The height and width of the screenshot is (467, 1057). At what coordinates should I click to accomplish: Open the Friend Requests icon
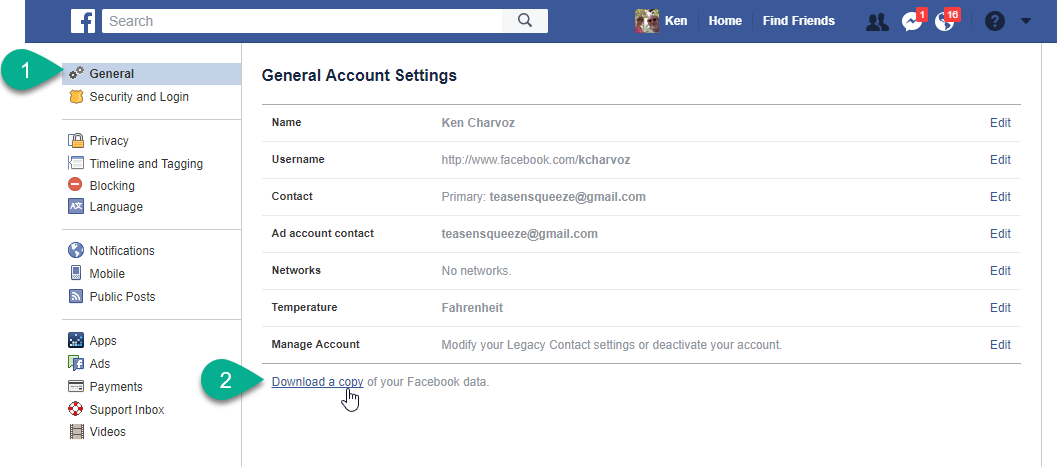click(877, 22)
